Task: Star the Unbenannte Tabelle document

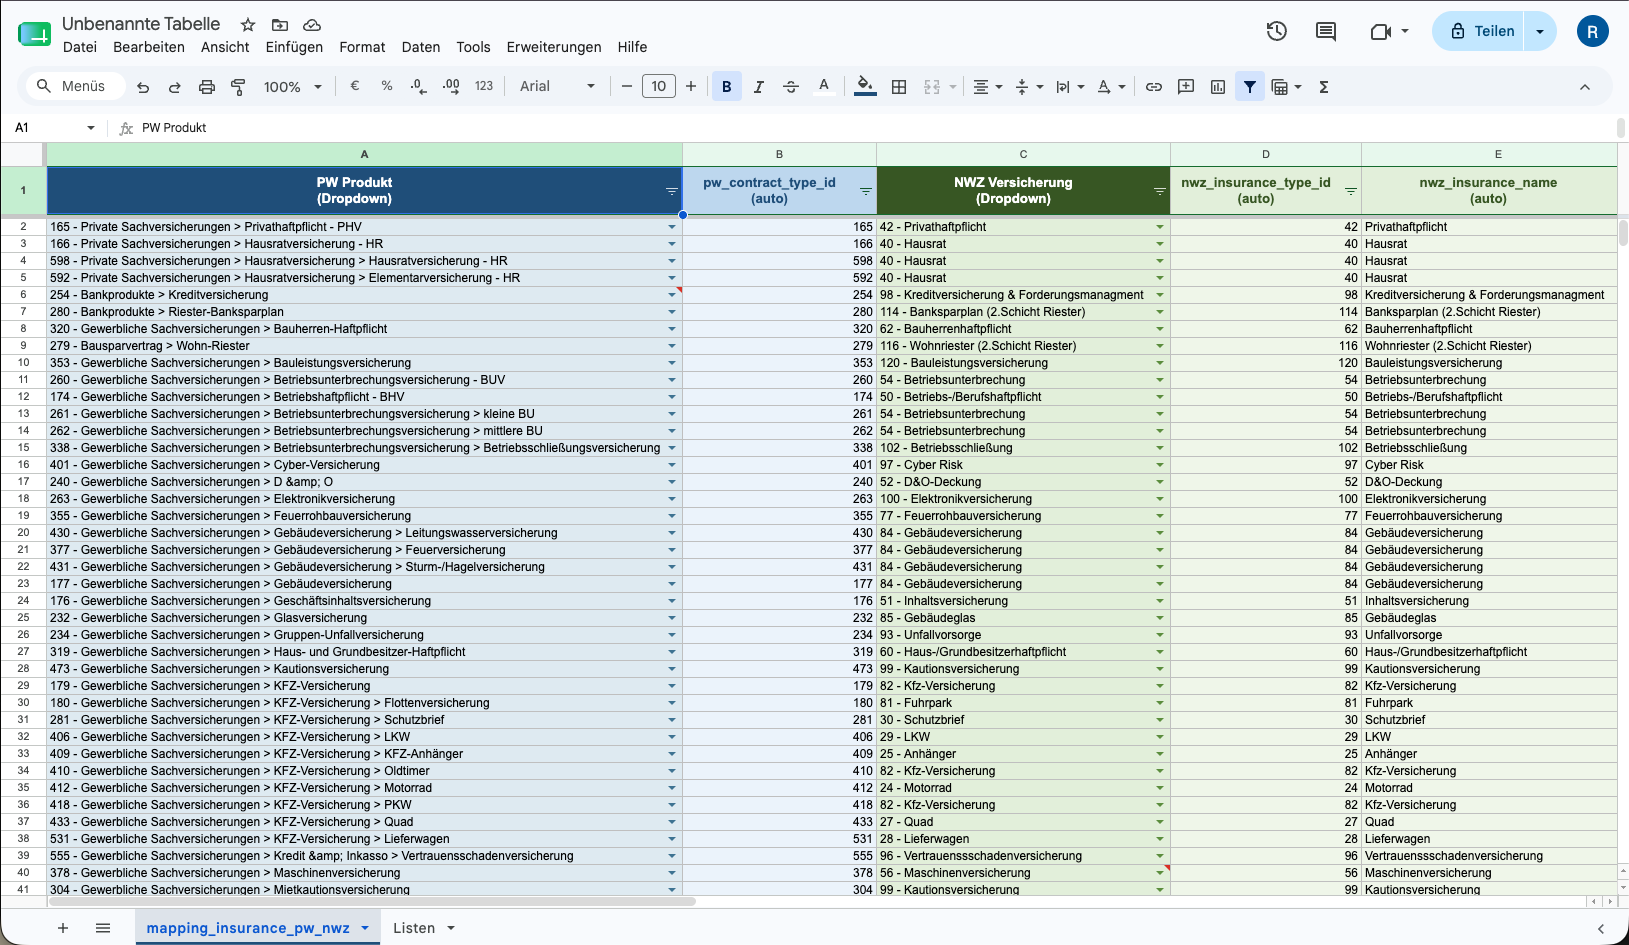Action: click(248, 24)
